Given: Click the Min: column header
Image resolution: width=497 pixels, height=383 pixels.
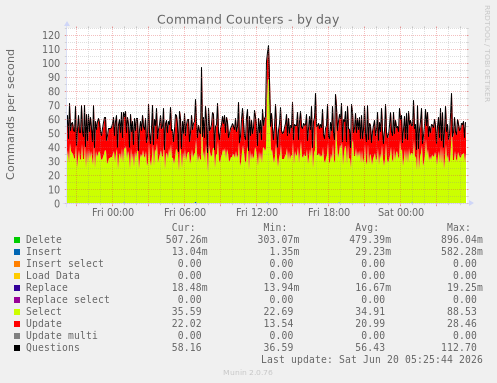Looking at the screenshot, I should point(275,227).
